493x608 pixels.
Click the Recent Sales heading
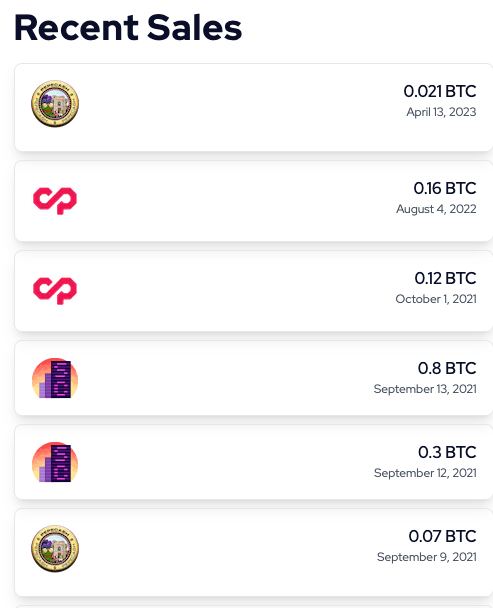(x=128, y=27)
